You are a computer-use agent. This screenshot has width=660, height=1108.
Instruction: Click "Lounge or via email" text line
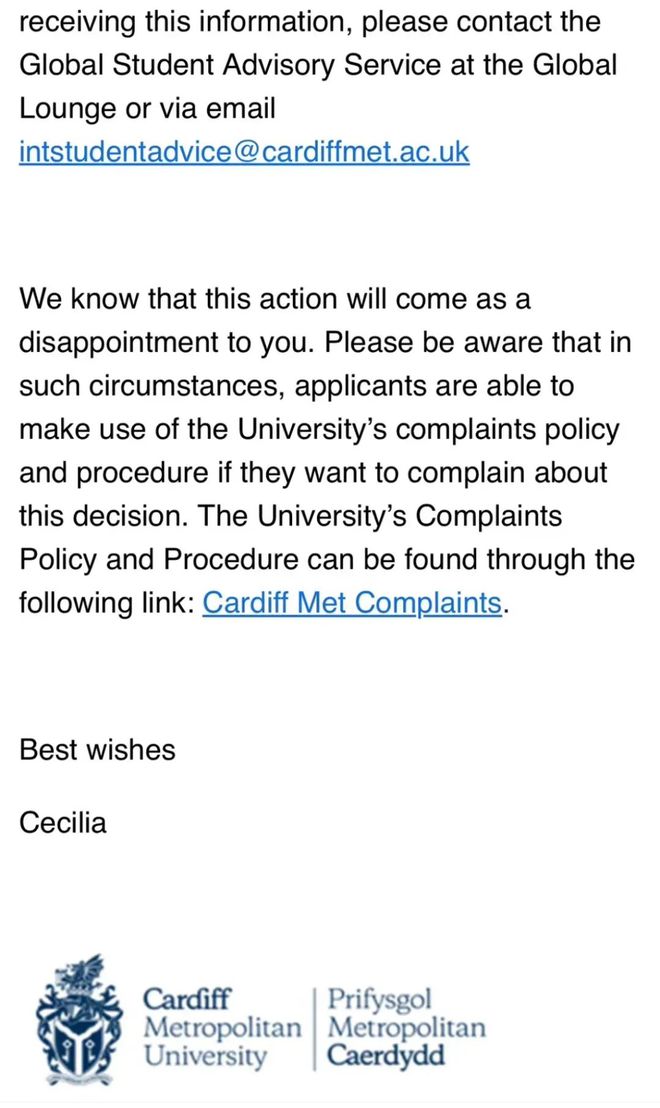tap(147, 108)
